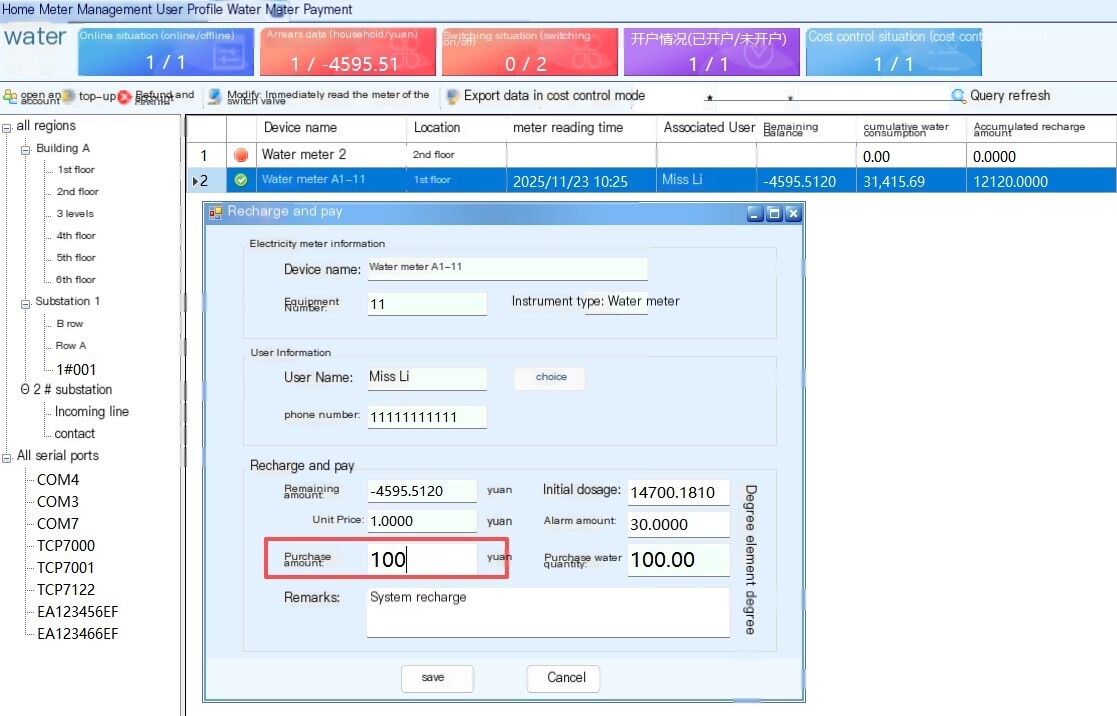This screenshot has width=1117, height=716.
Task: Click the open an account icon
Action: [10, 96]
